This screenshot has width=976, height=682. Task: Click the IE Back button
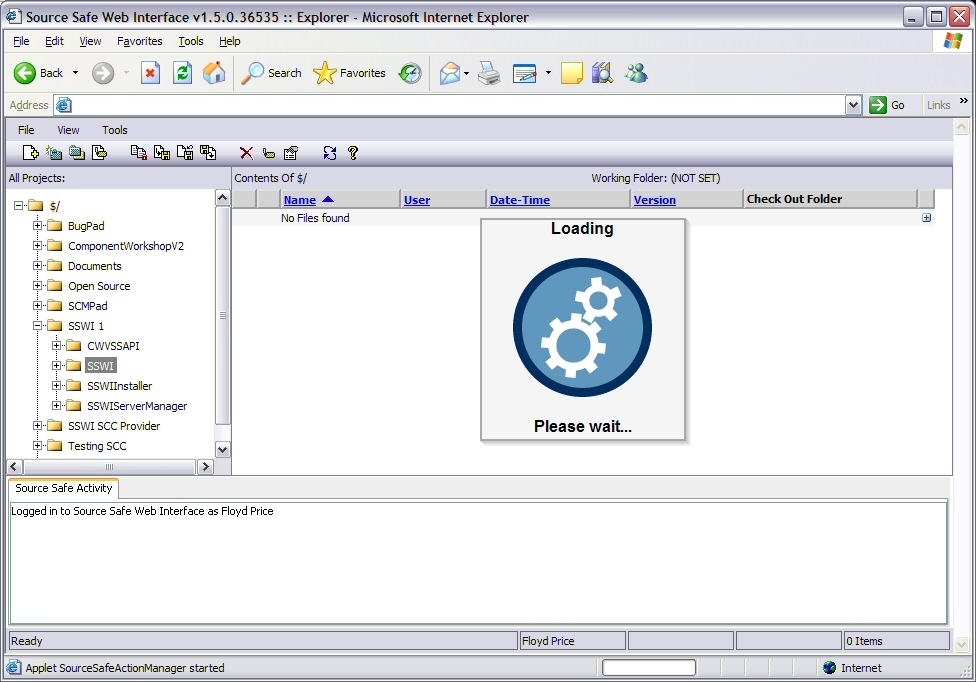pos(39,73)
